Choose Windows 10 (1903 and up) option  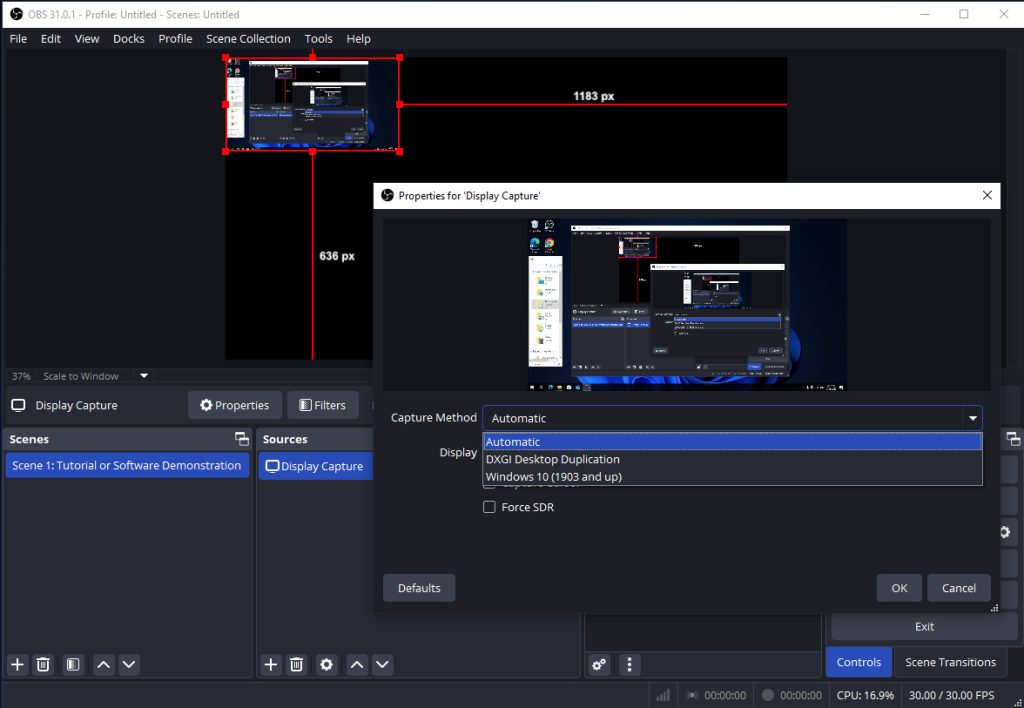point(732,477)
